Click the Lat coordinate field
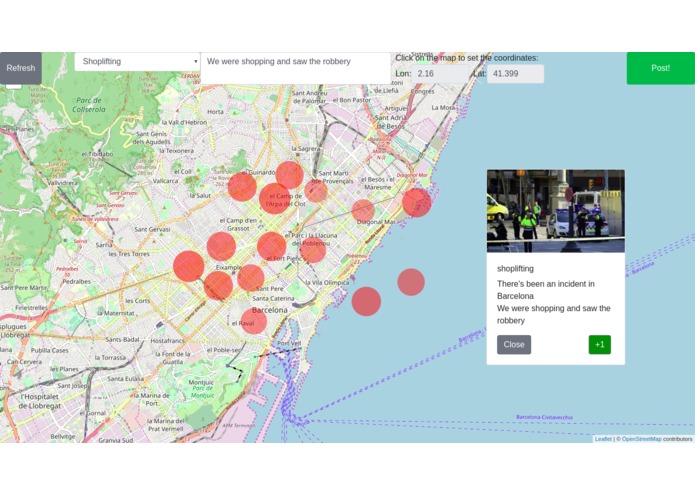This screenshot has height=494, width=695. tap(515, 74)
